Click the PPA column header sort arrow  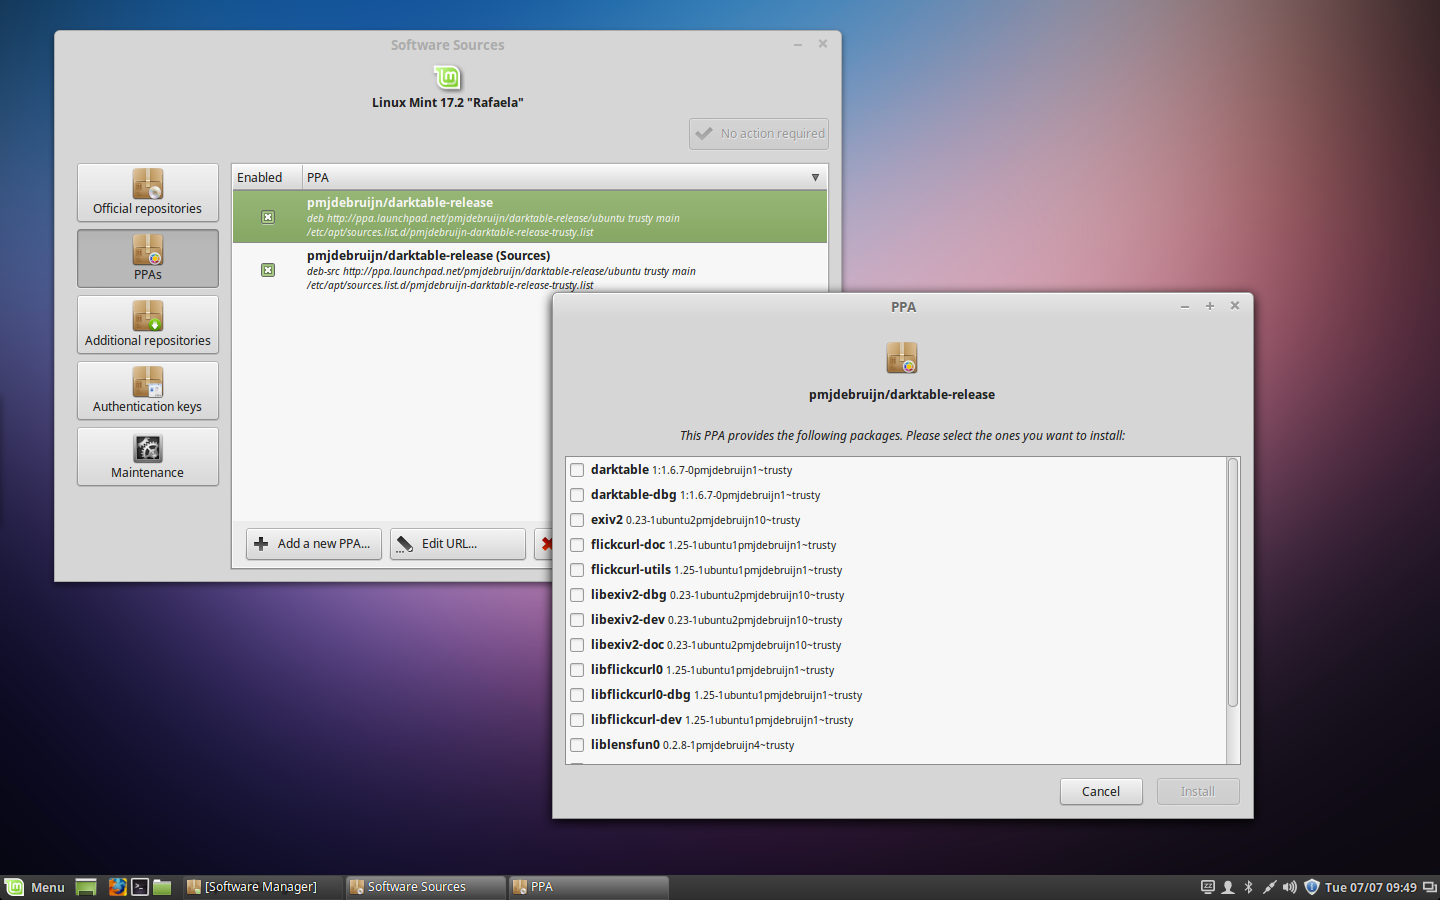click(815, 177)
